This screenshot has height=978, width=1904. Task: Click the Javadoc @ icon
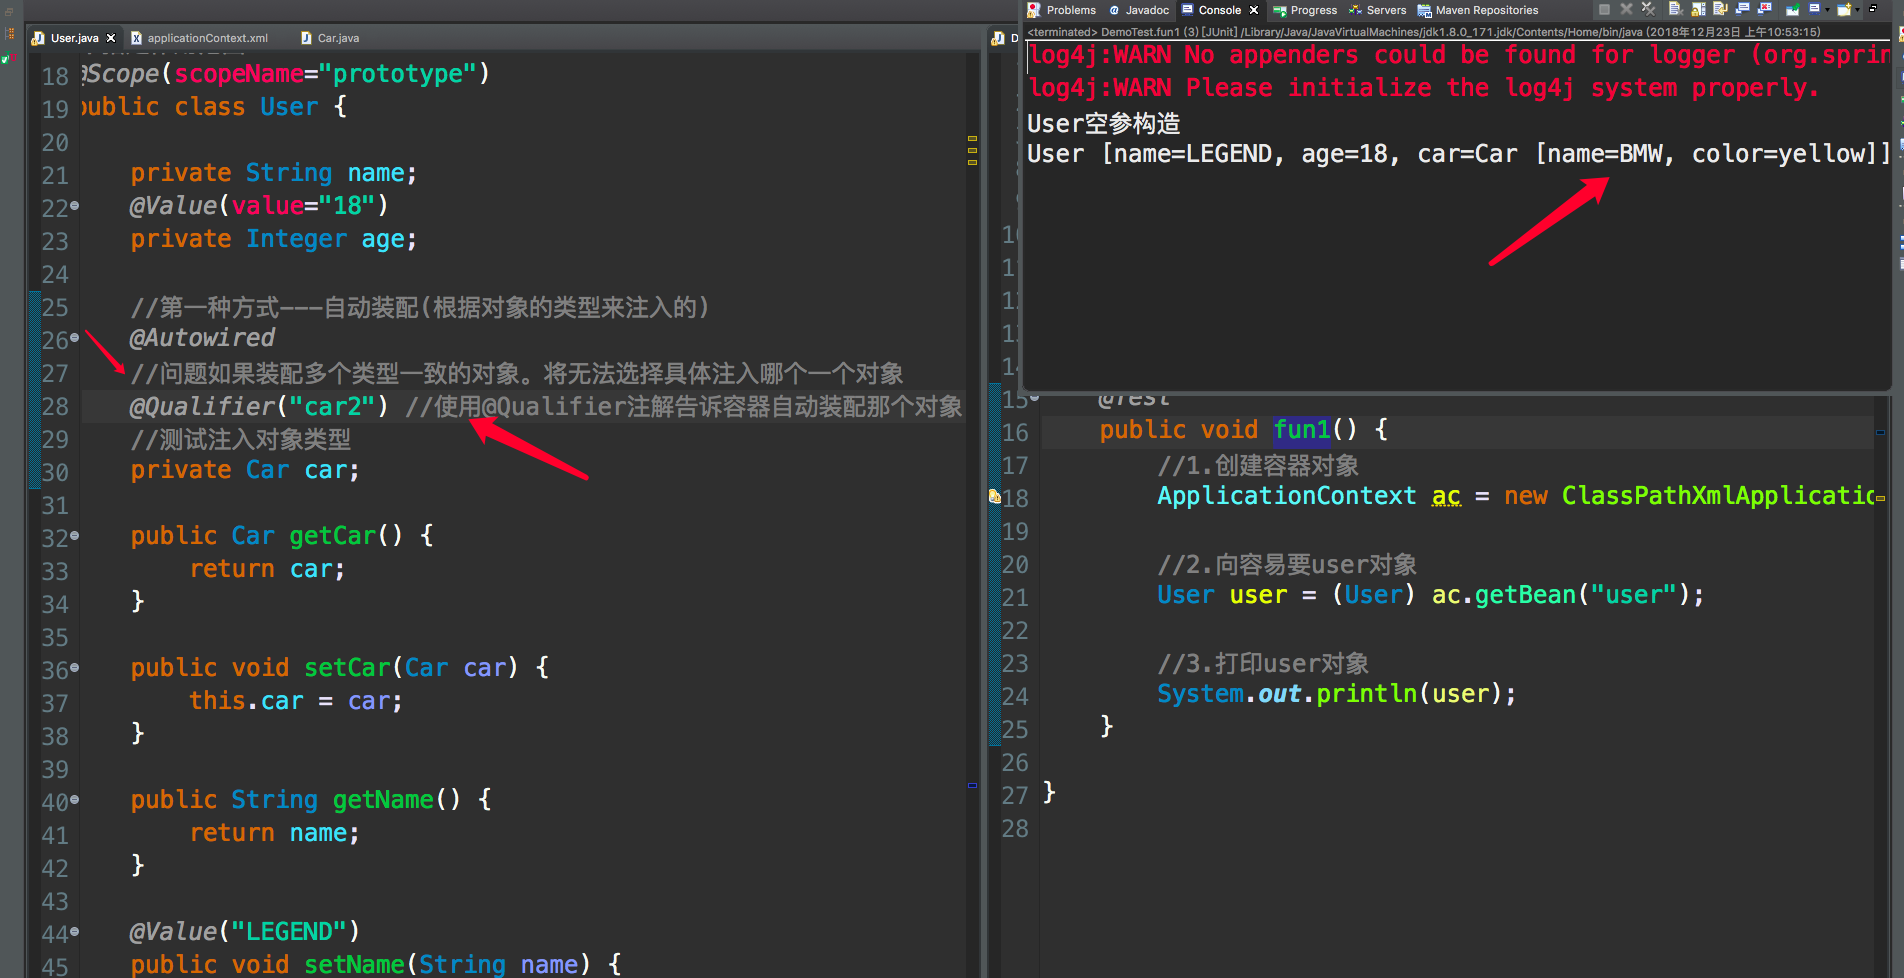tap(1114, 10)
